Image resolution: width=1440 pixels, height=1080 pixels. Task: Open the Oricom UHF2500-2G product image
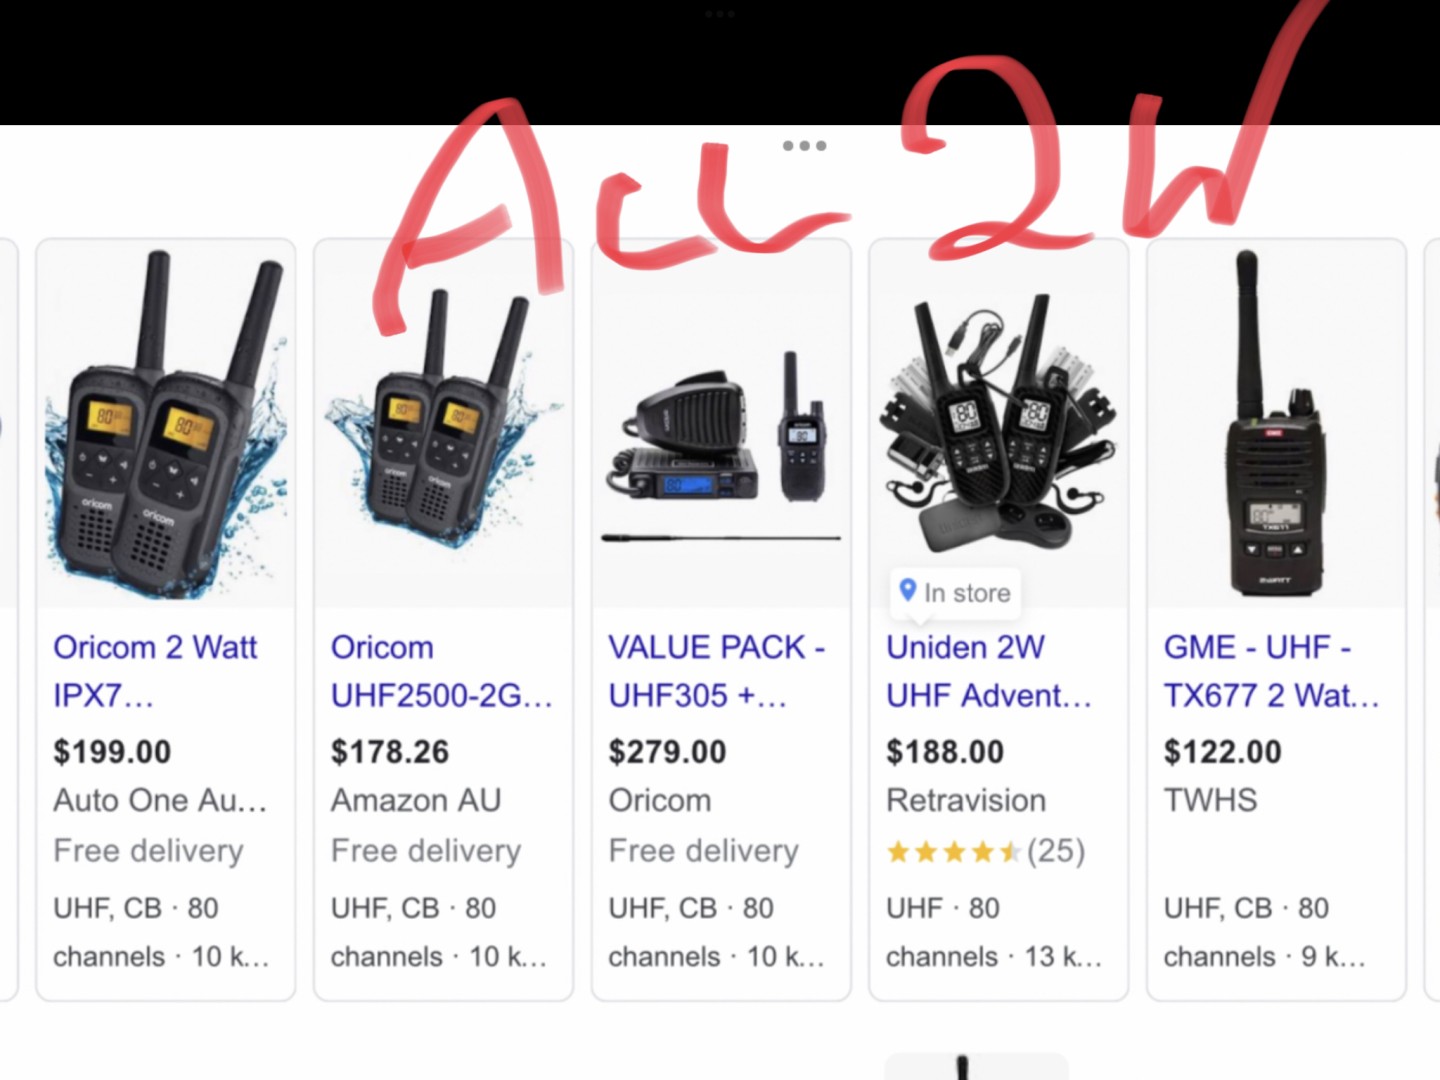[x=444, y=423]
